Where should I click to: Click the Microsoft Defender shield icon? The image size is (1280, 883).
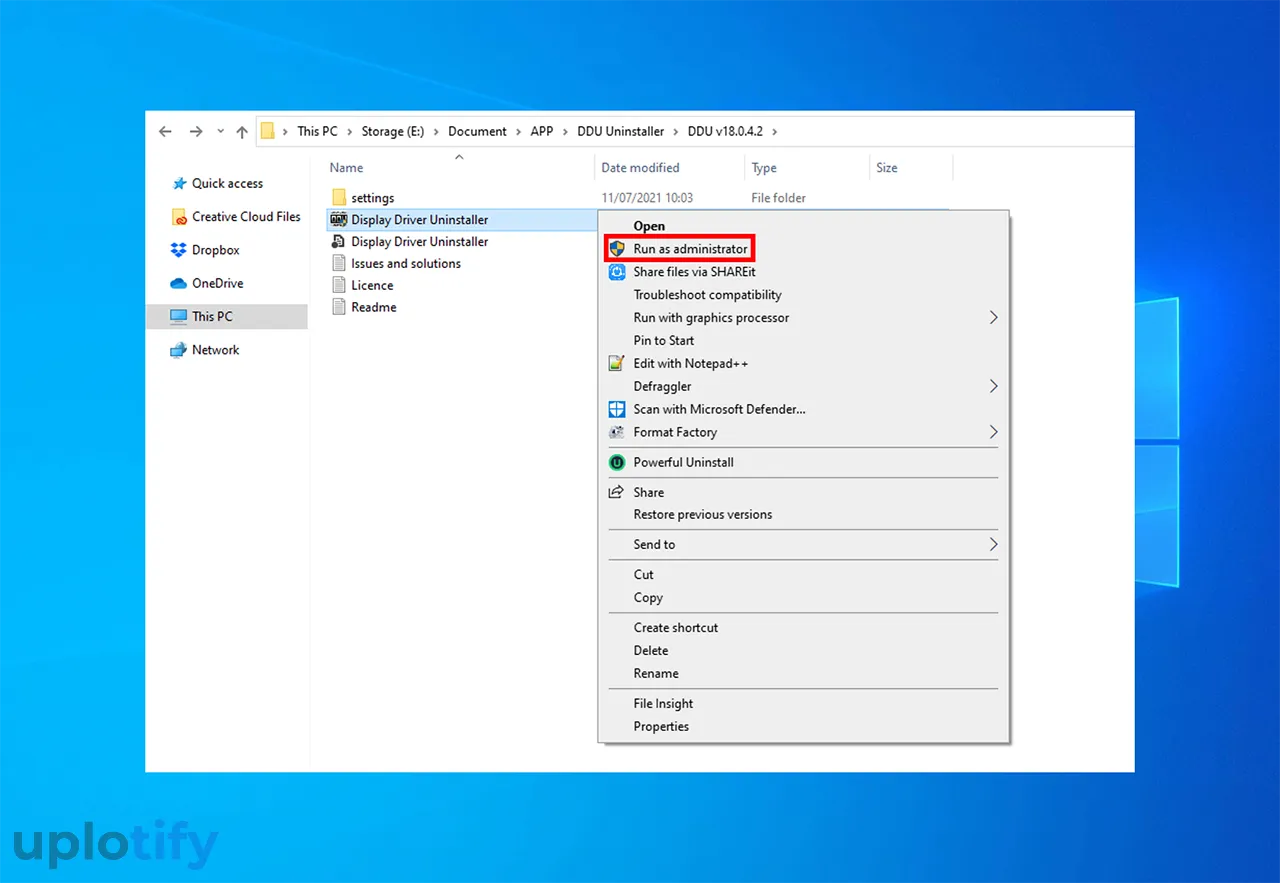[x=617, y=409]
